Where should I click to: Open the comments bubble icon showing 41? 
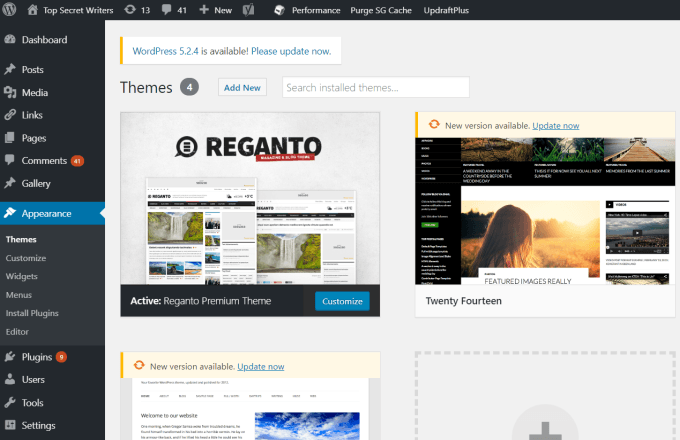point(166,10)
